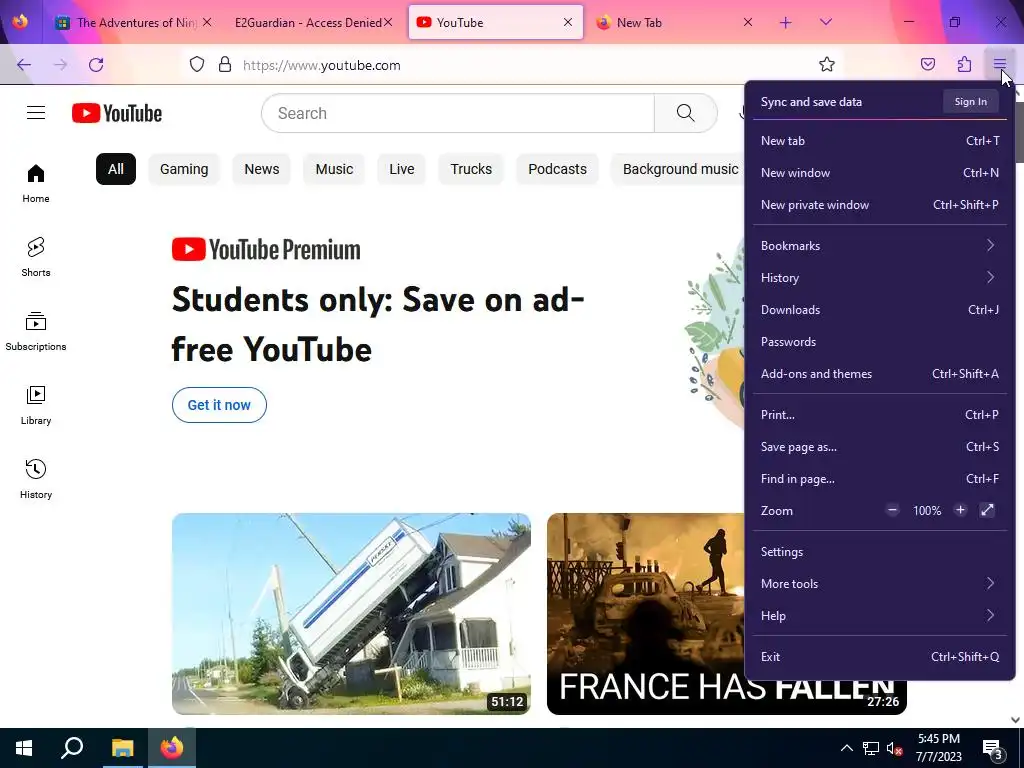
Task: Open Add-ons and themes
Action: click(879, 374)
